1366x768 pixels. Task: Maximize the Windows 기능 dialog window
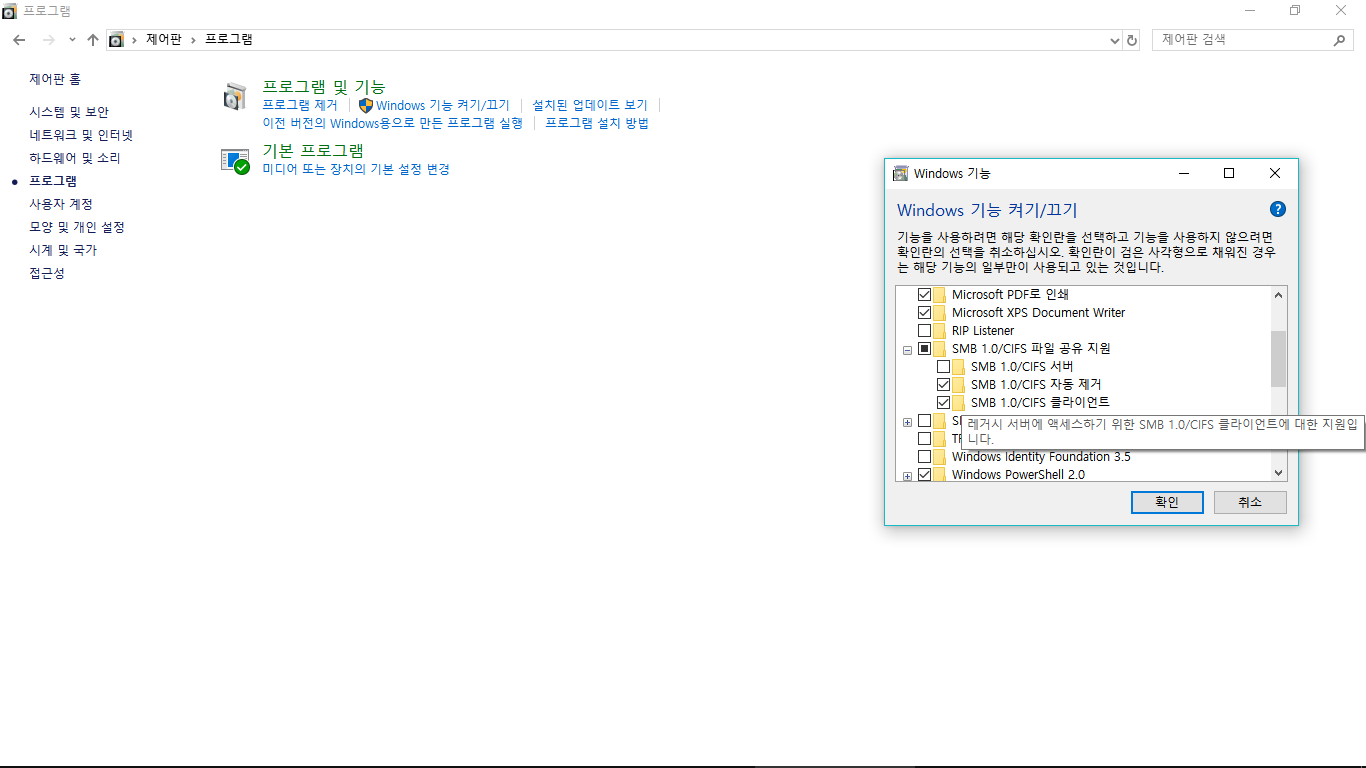coord(1229,173)
